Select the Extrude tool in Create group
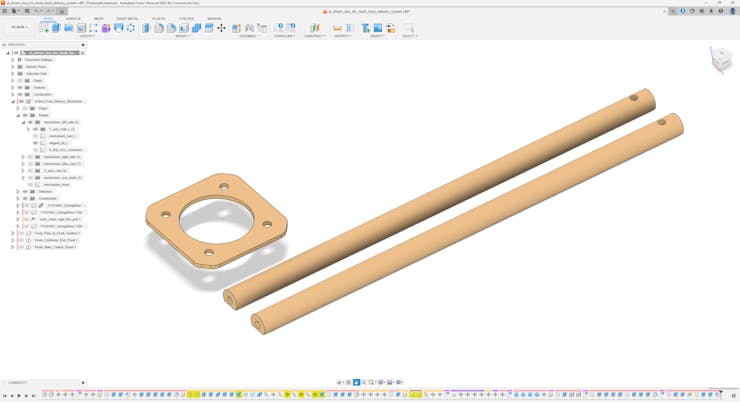The width and height of the screenshot is (740, 402). 56,28
